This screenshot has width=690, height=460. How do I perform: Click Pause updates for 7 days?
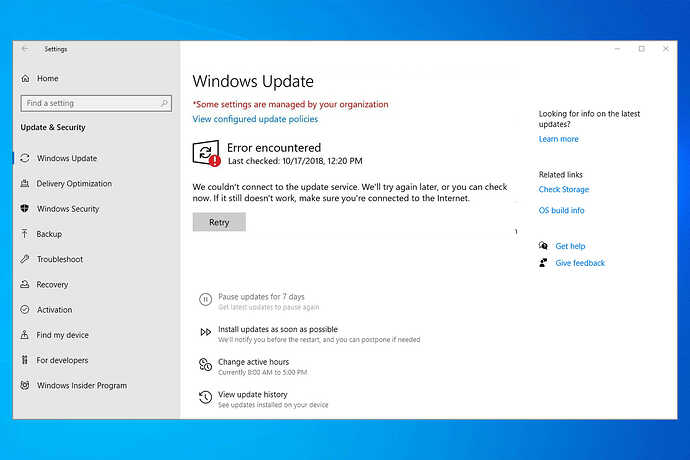(261, 297)
